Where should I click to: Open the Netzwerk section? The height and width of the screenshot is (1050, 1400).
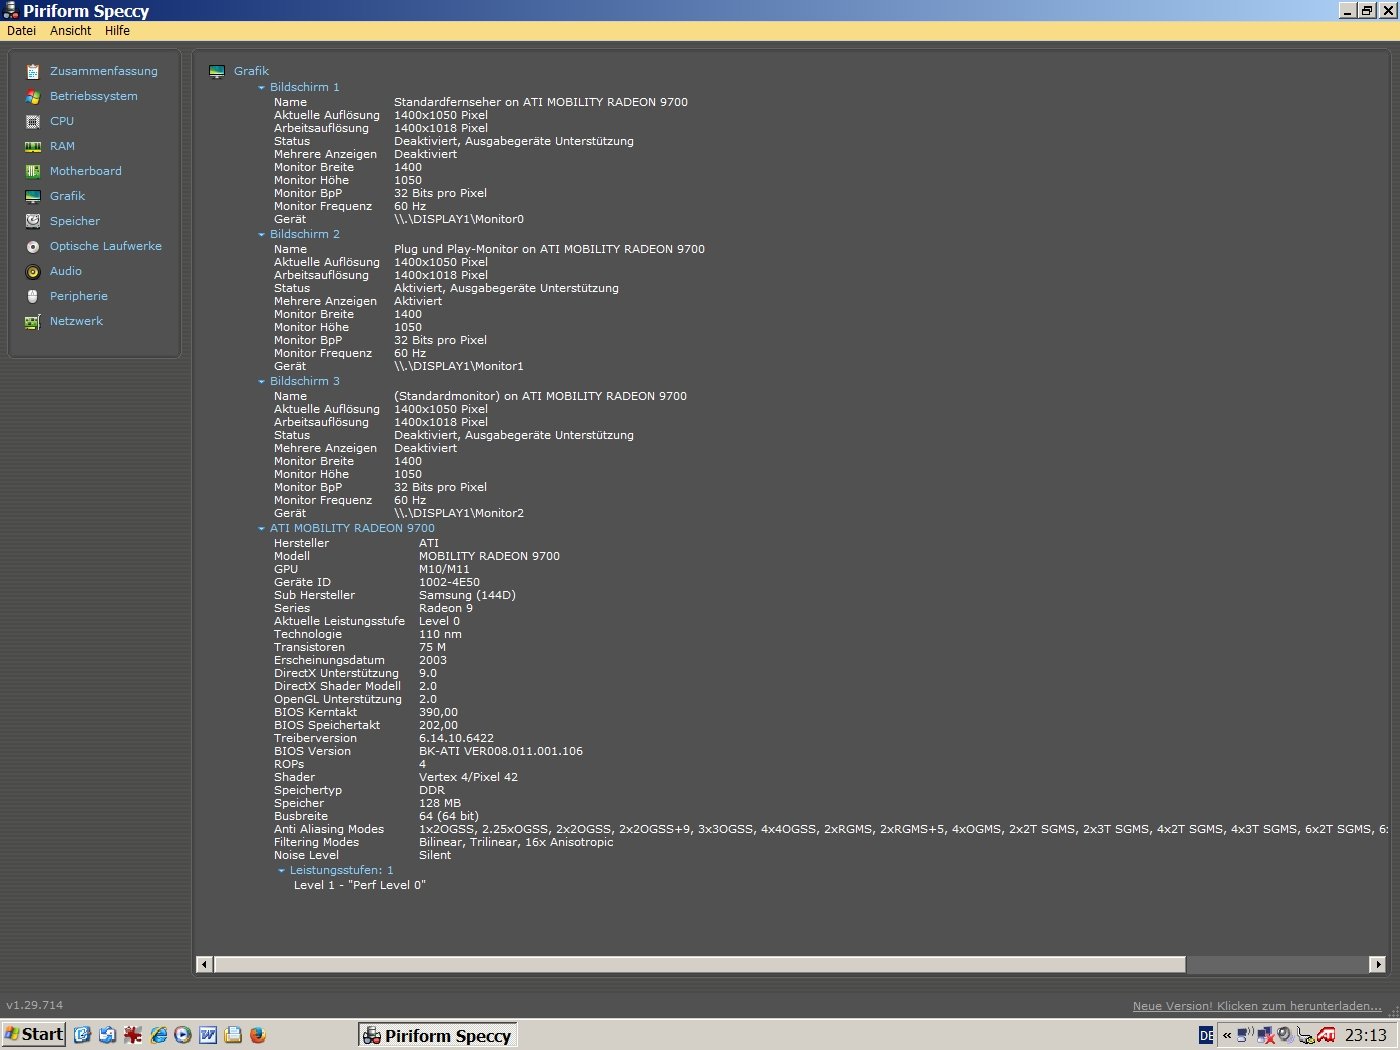tap(76, 322)
